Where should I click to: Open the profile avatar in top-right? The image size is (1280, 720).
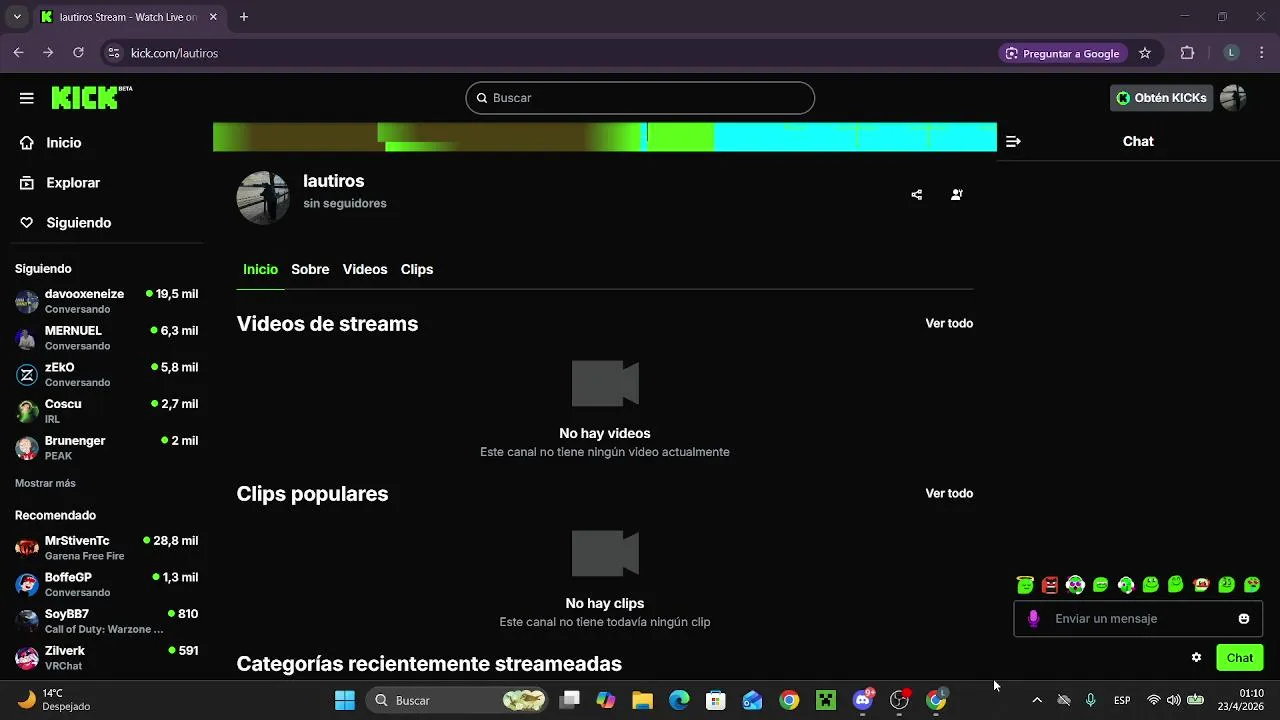point(1233,98)
